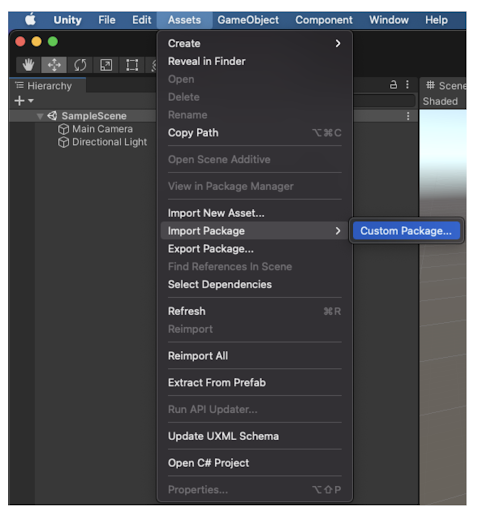Open the Shaded draw mode dropdown
The image size is (478, 512).
click(x=440, y=101)
